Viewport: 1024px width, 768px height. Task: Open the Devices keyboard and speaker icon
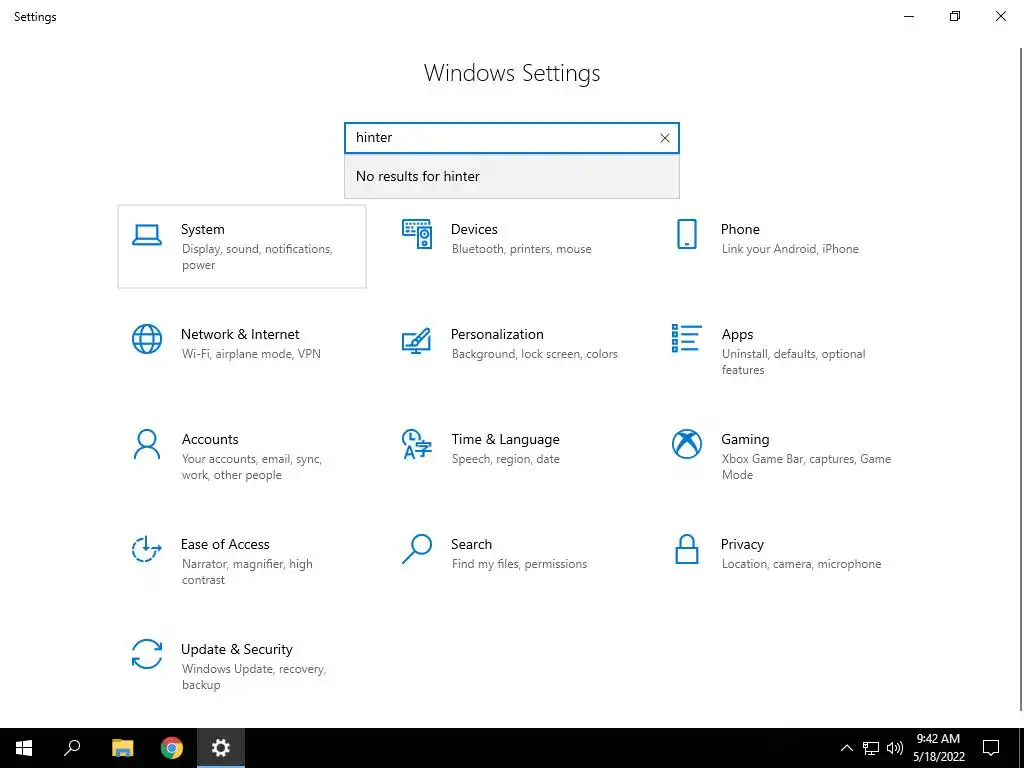[417, 234]
